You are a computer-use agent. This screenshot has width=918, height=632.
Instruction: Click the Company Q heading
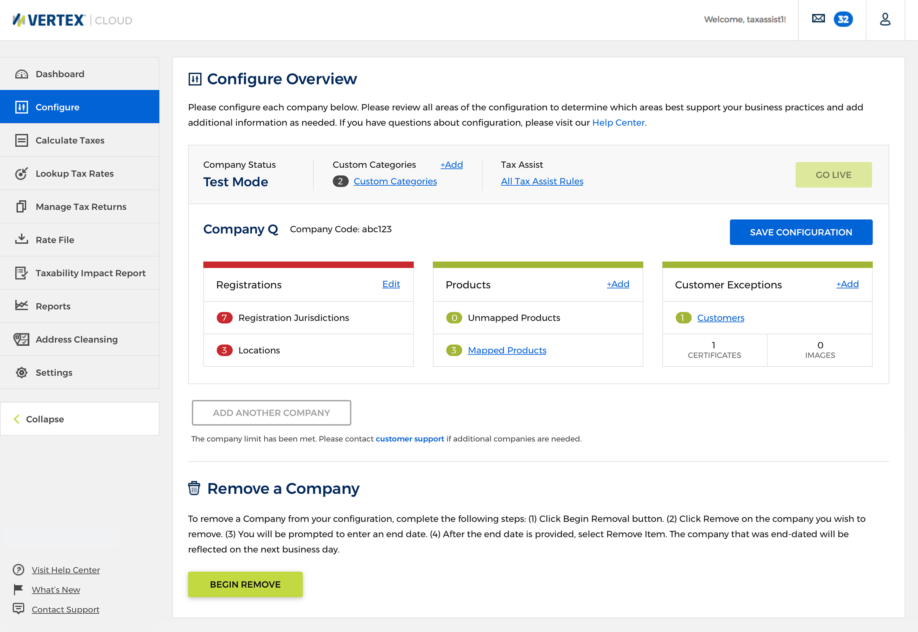[x=241, y=229]
